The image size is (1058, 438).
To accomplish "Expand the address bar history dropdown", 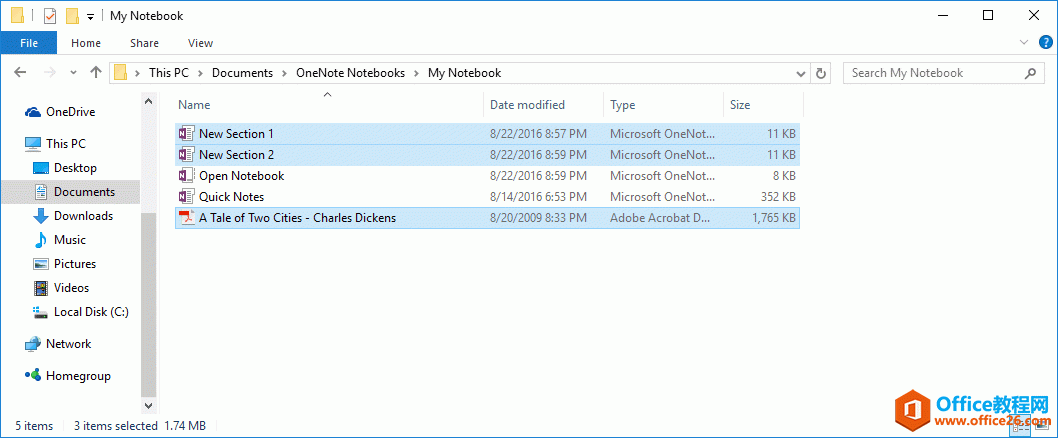I will pyautogui.click(x=800, y=73).
